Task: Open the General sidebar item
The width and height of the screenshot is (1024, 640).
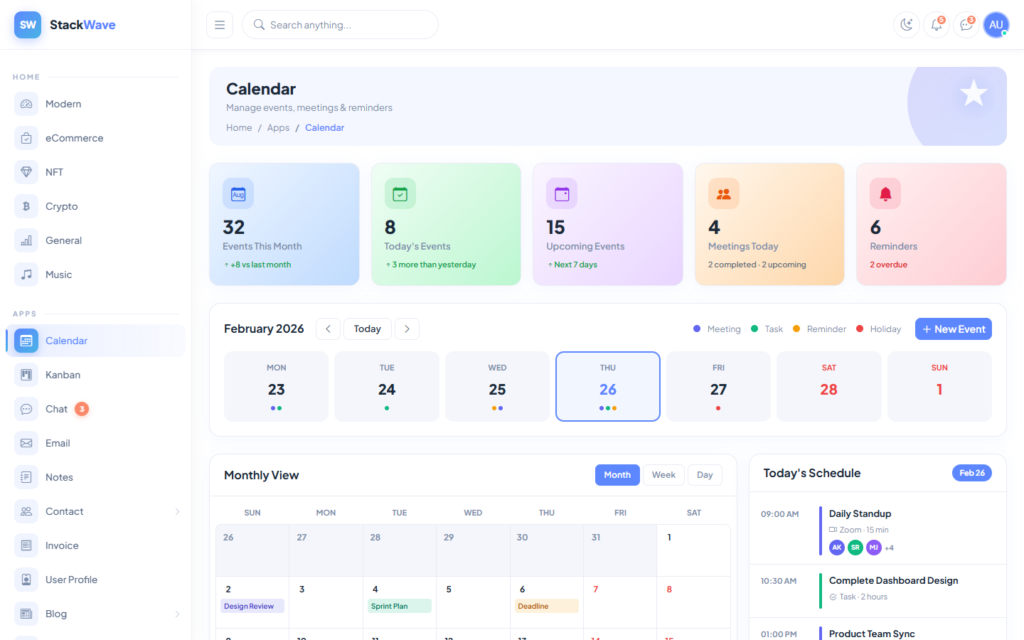Action: [x=96, y=240]
